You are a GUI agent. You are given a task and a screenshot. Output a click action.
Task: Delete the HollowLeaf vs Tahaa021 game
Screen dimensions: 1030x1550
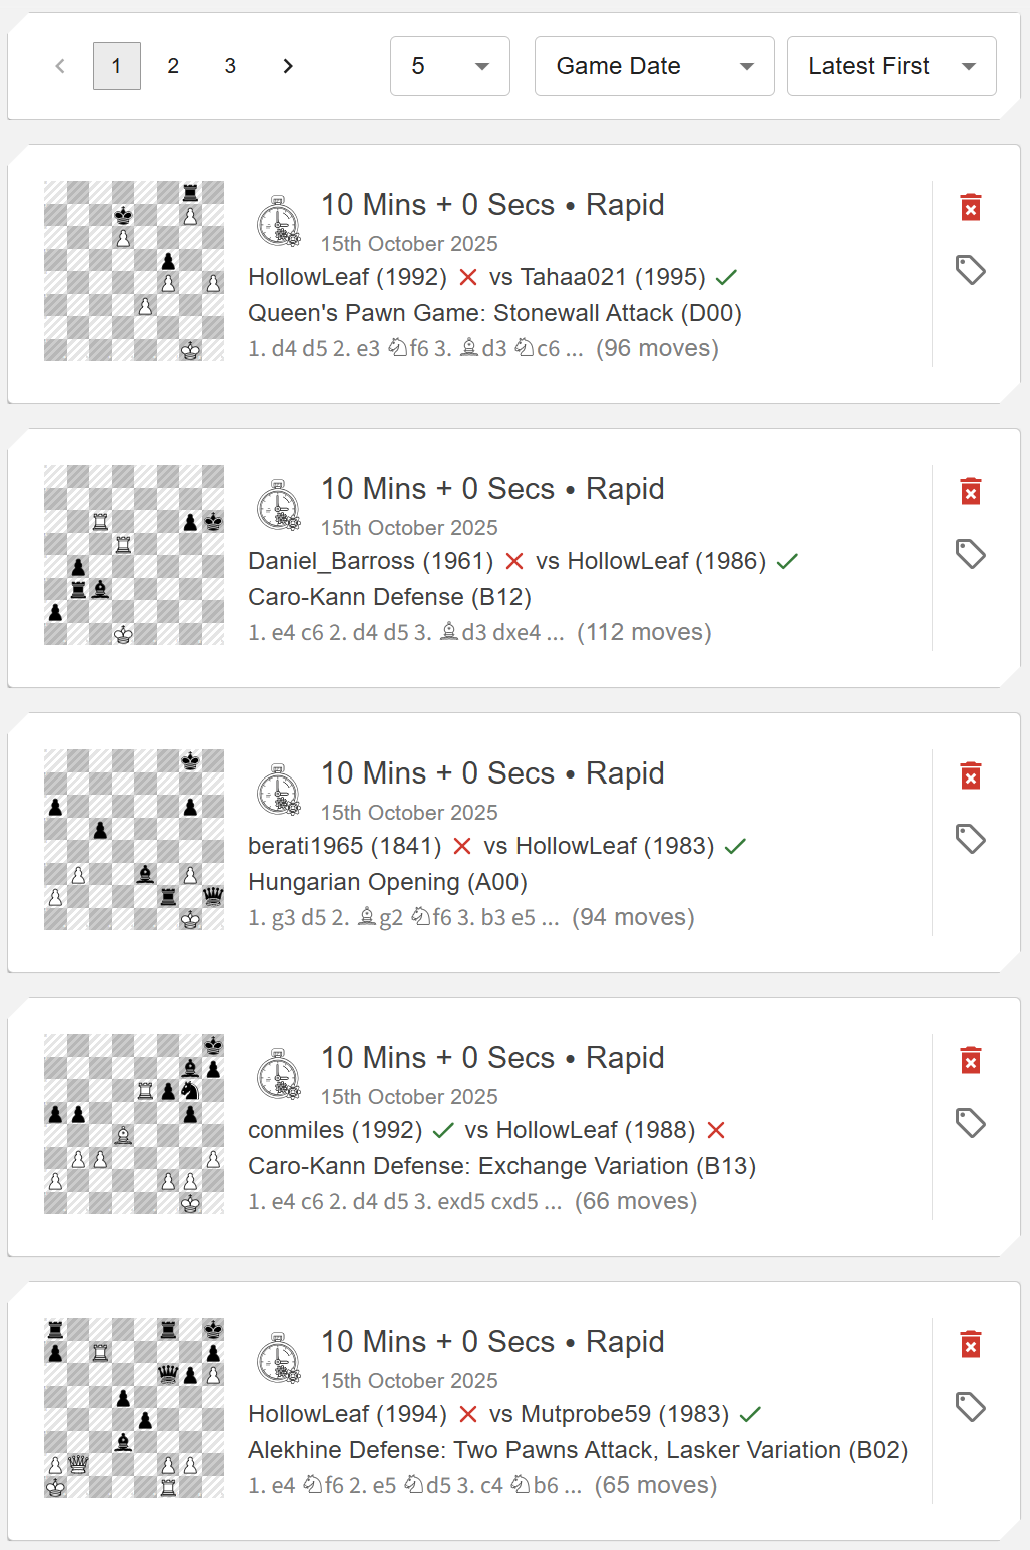pos(970,207)
